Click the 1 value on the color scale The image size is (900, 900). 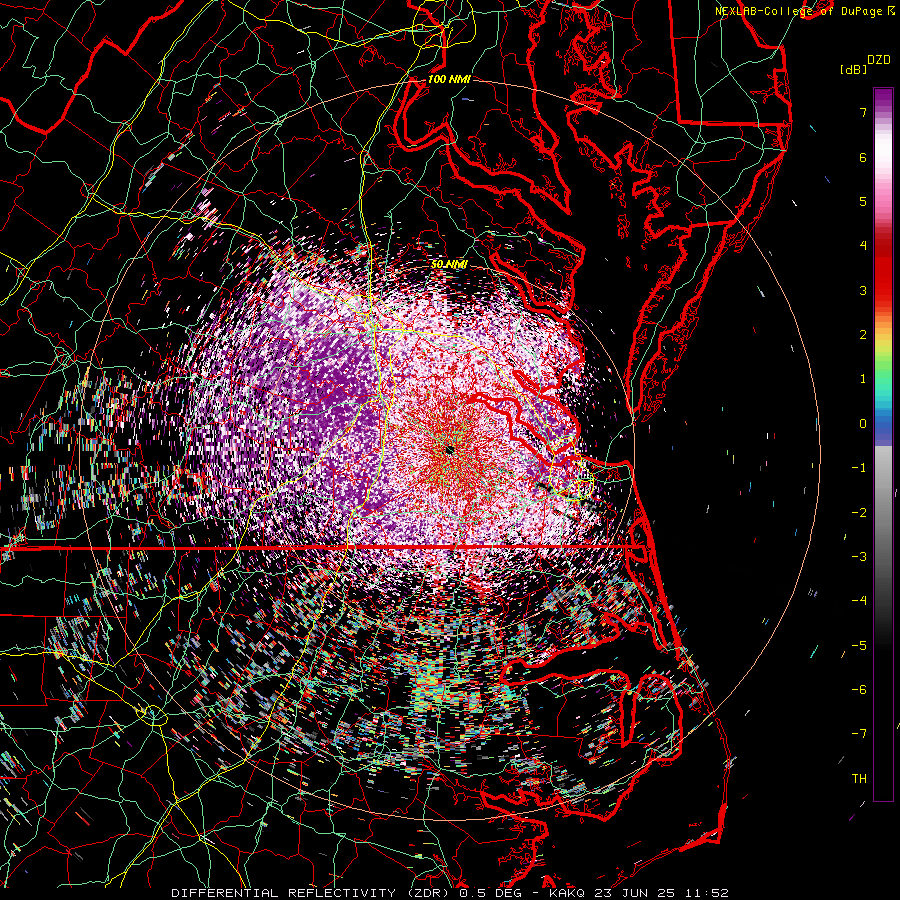coord(863,379)
